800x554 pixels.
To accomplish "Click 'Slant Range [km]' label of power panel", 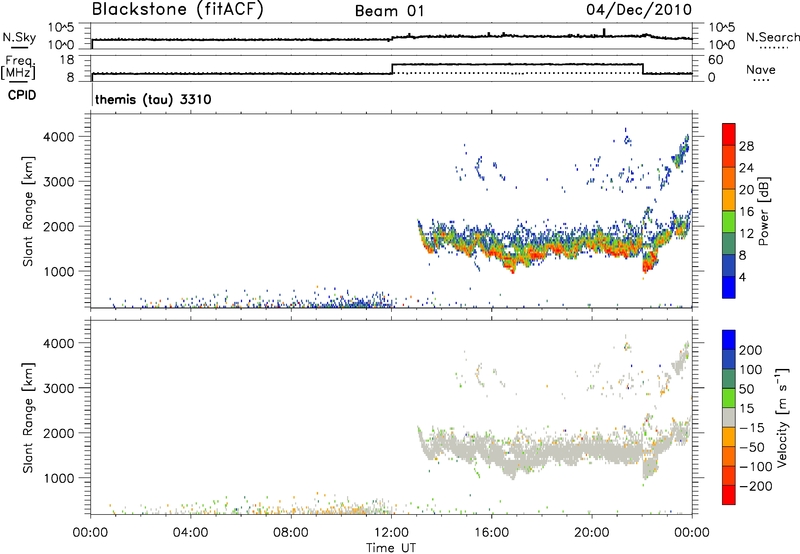I will point(28,211).
